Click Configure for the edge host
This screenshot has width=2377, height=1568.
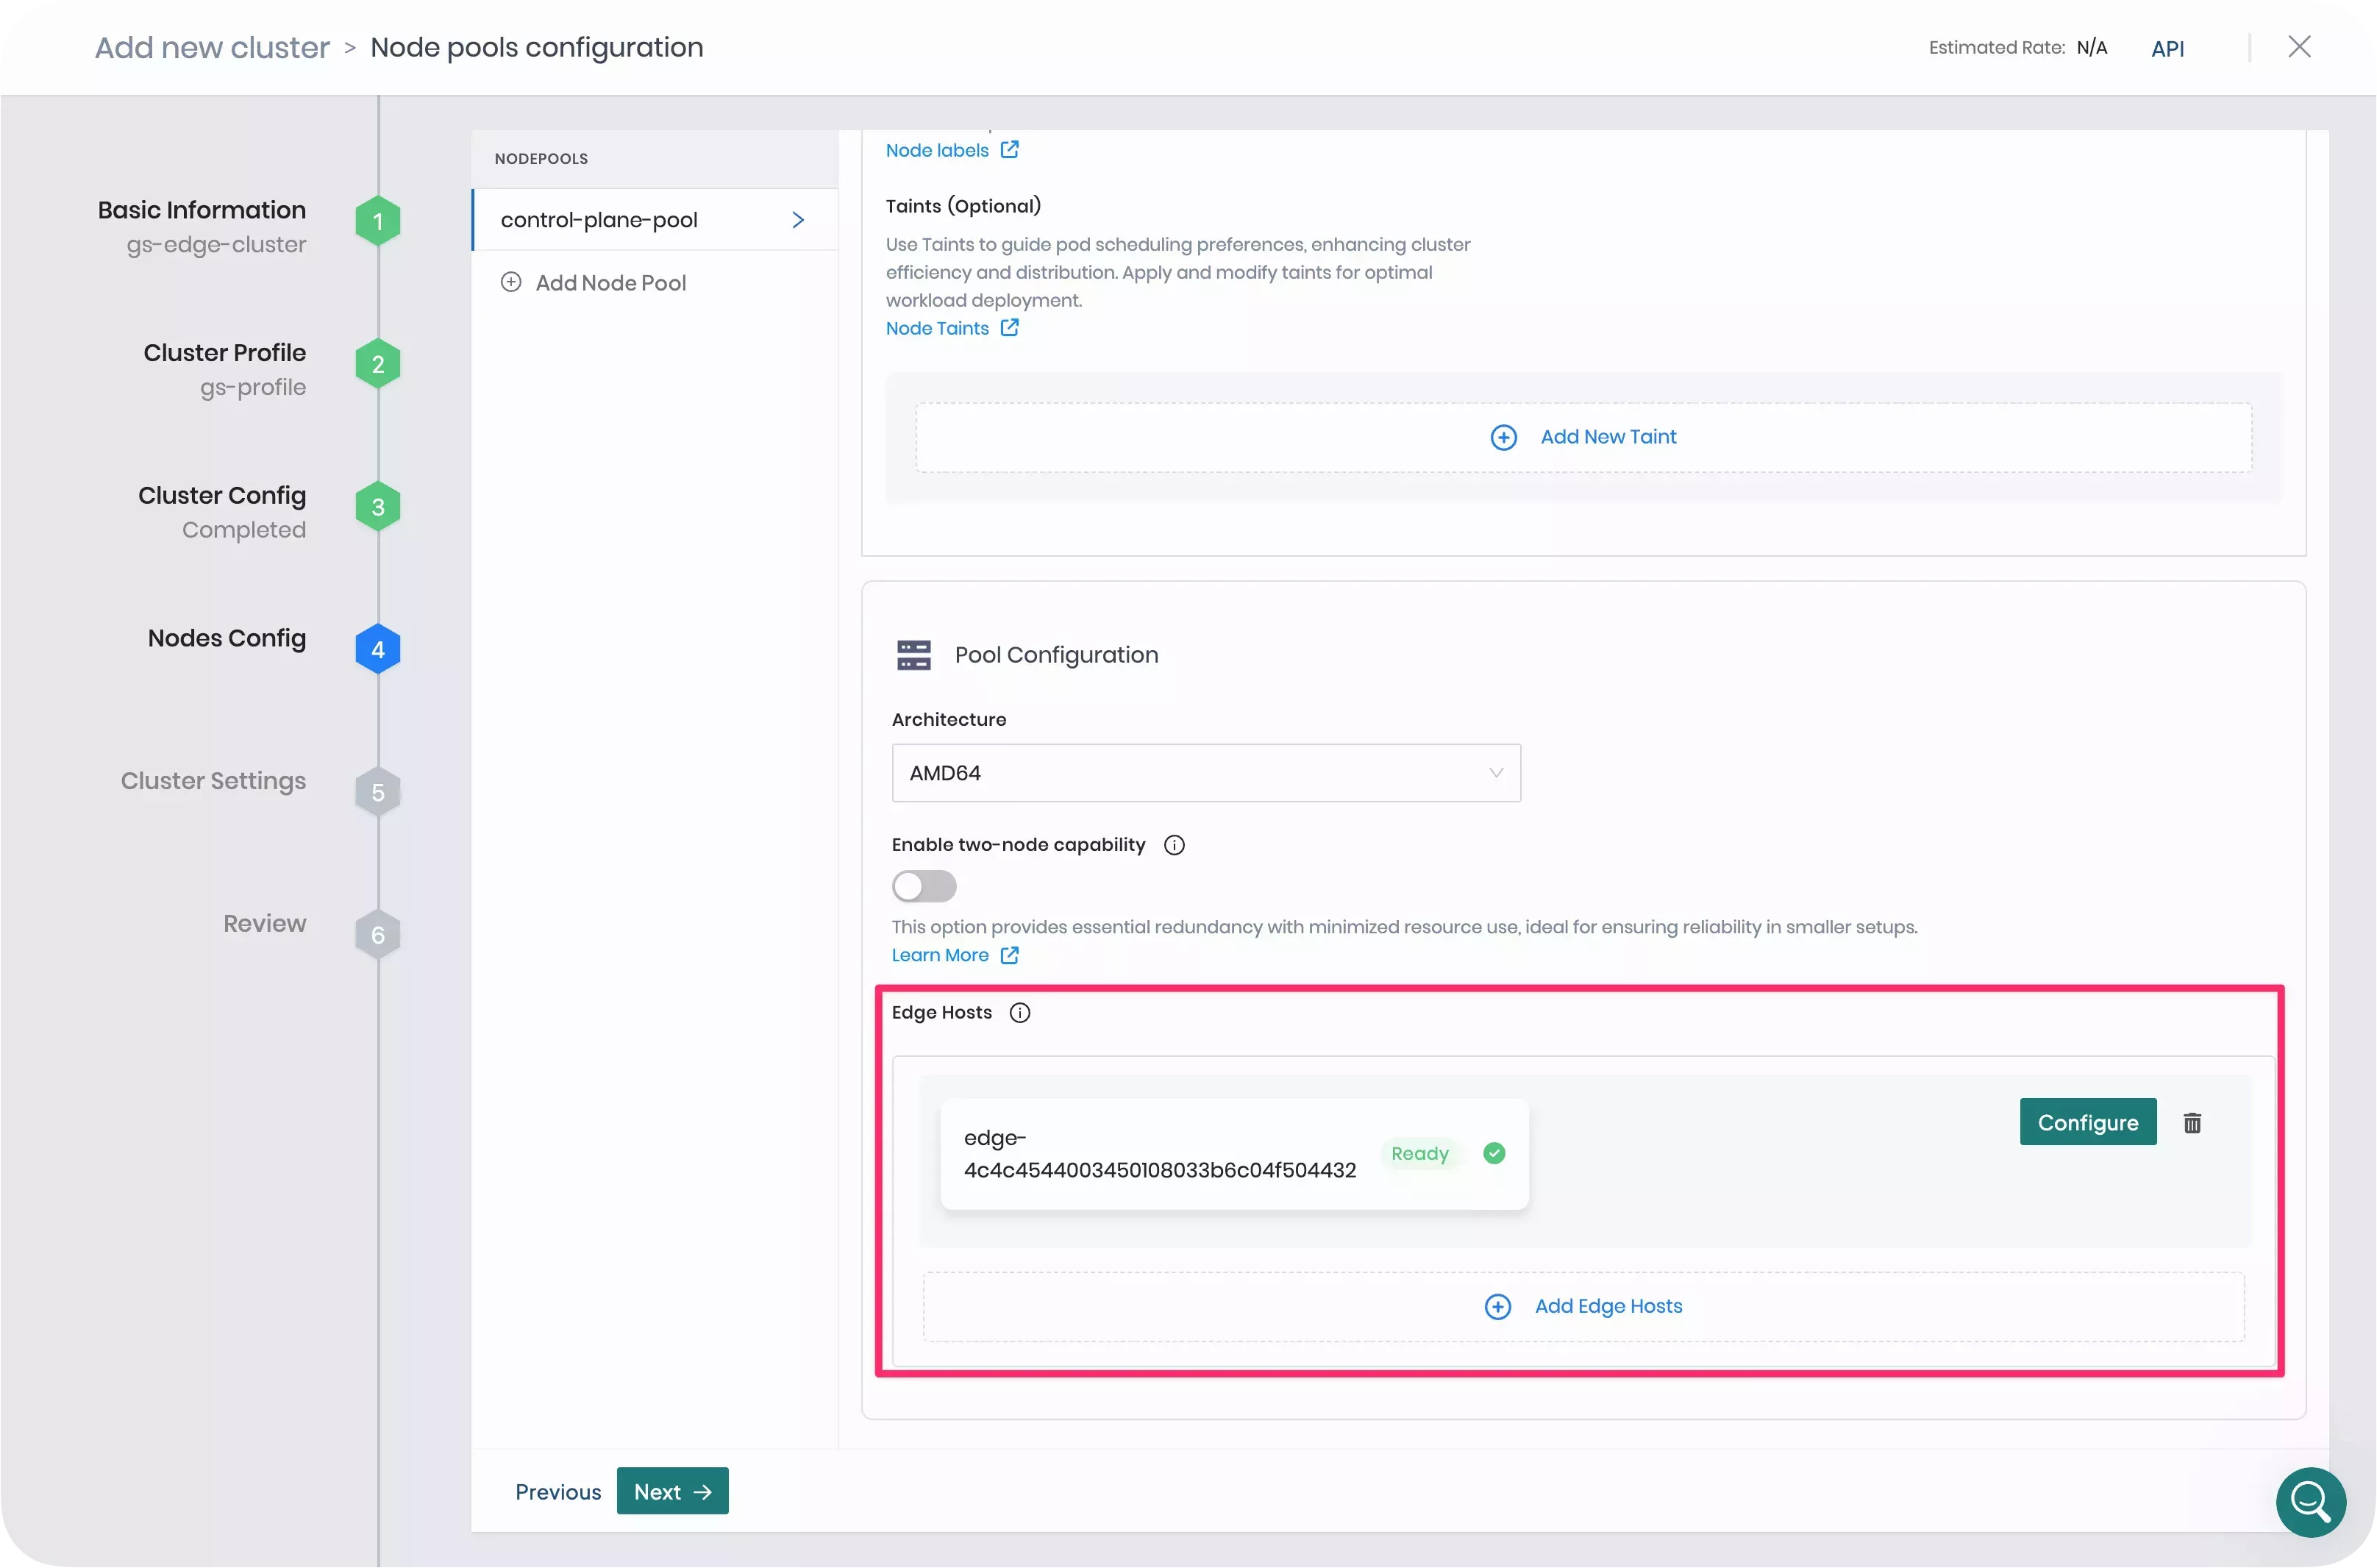(2088, 1122)
